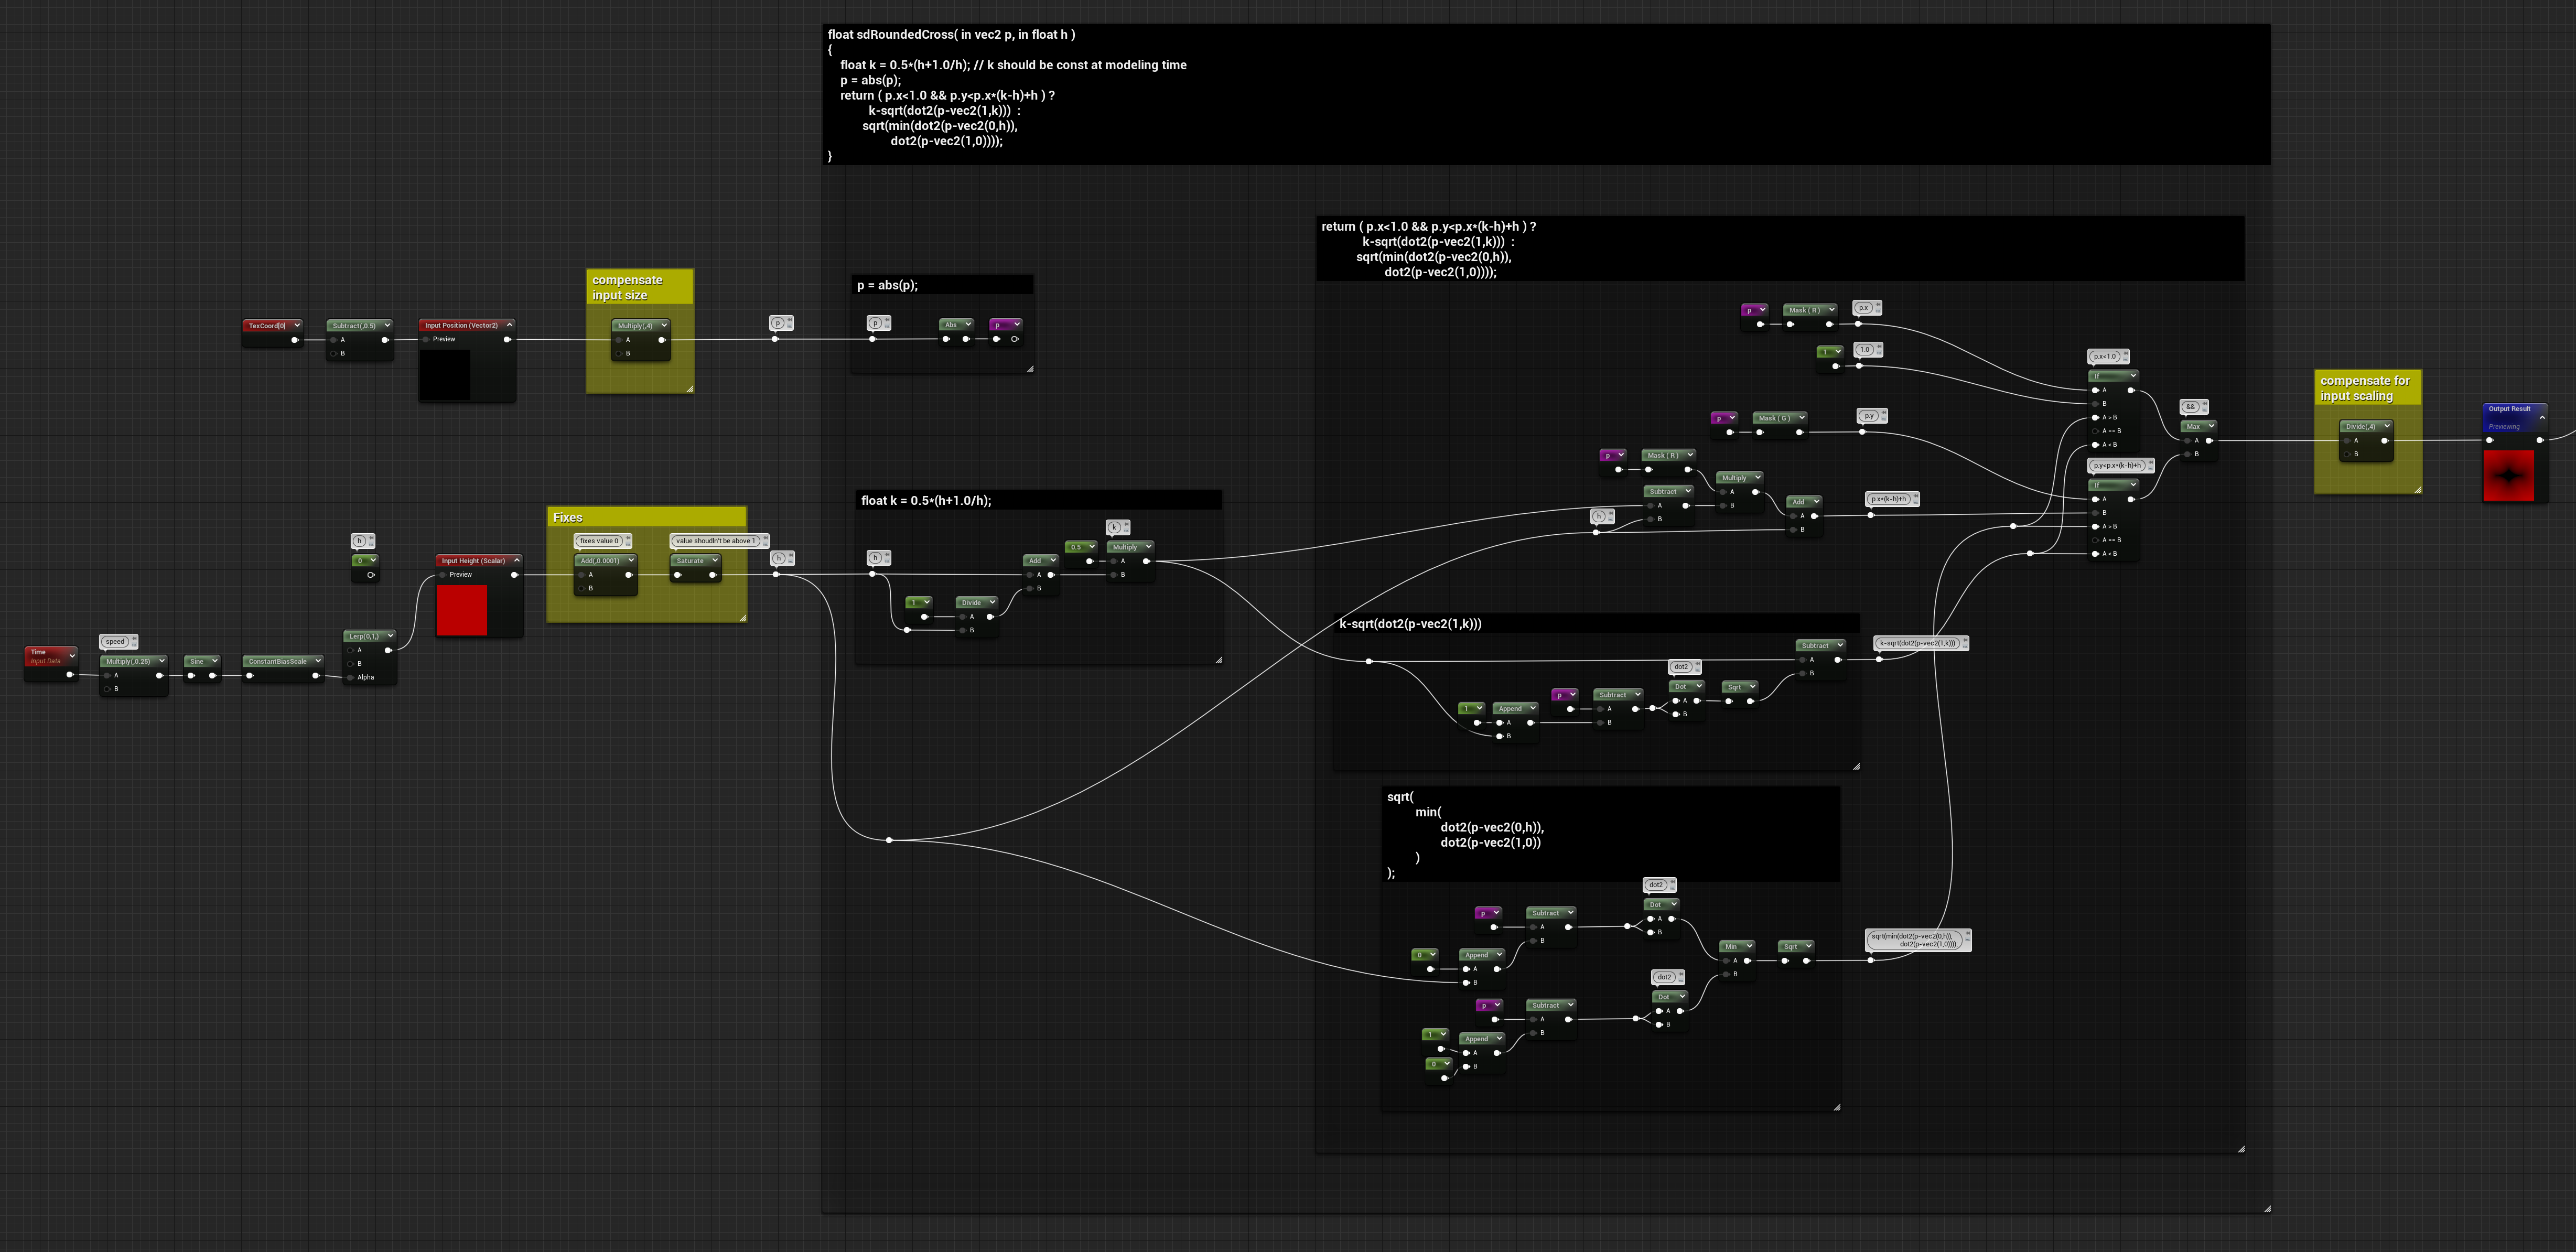Pin the '&&' comment bubble above Max
This screenshot has width=2576, height=1252.
coord(2204,404)
